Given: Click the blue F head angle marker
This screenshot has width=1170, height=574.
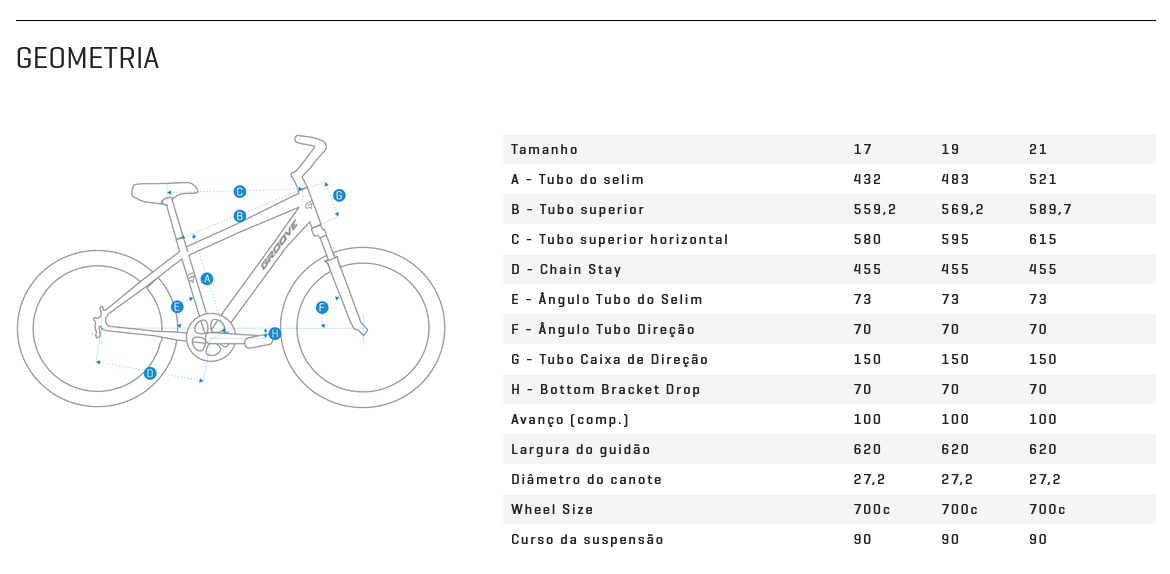Looking at the screenshot, I should [322, 308].
